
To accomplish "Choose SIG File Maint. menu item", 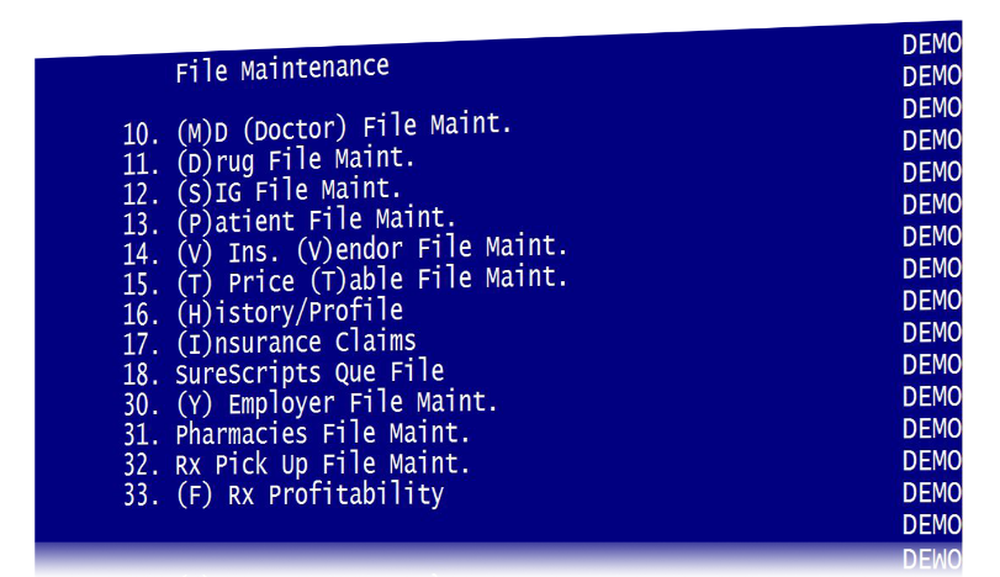I will coord(288,189).
